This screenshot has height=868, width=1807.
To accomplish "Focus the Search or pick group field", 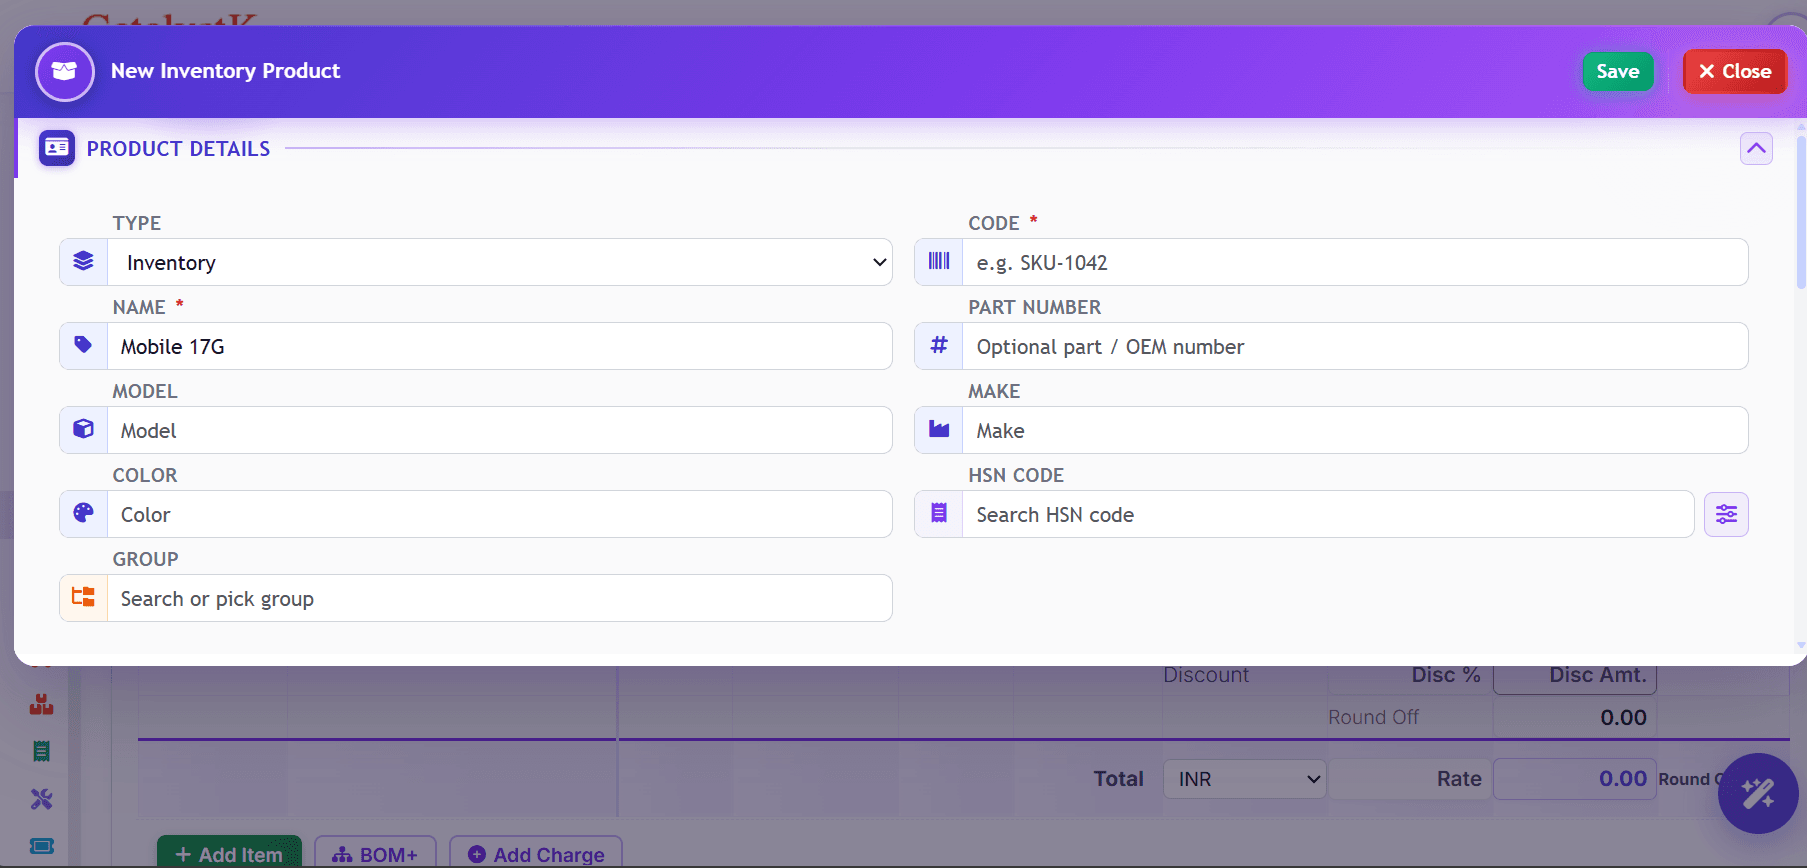I will click(x=500, y=598).
